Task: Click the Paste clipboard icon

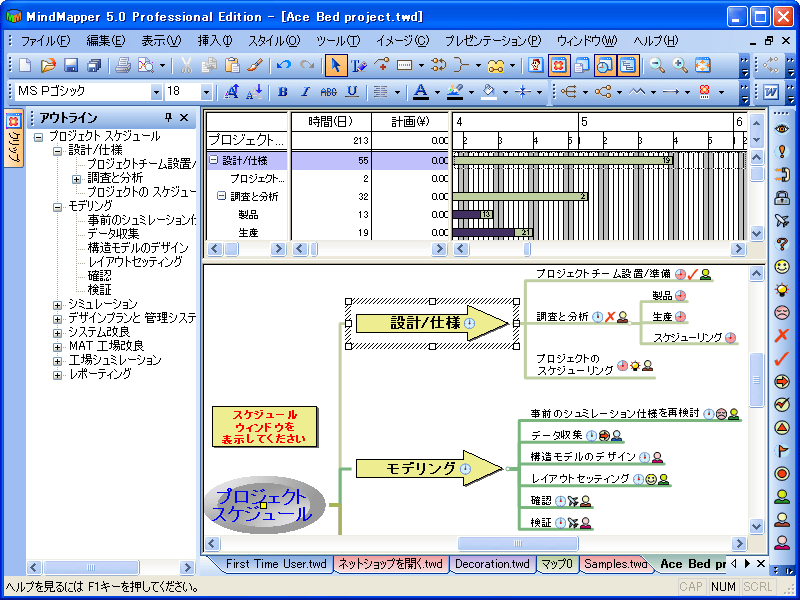Action: [x=232, y=65]
